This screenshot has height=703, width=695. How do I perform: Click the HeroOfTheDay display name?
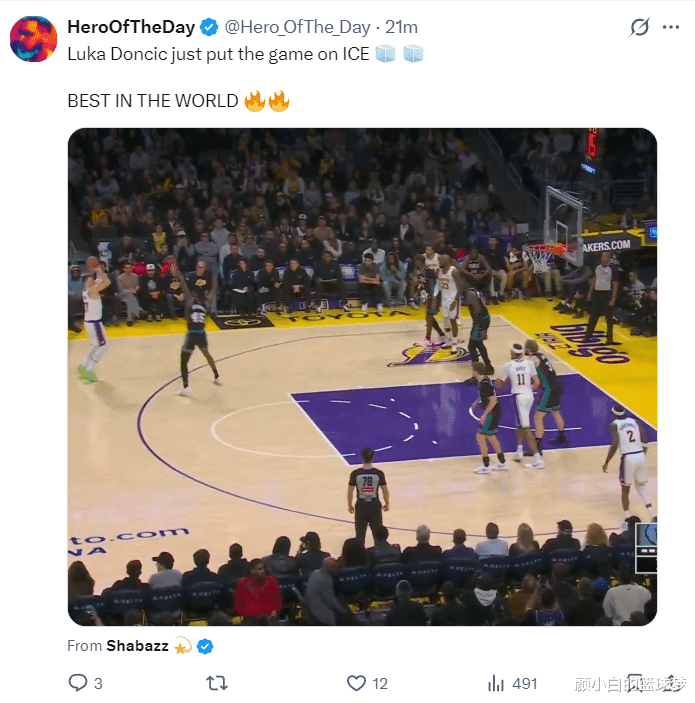(132, 27)
